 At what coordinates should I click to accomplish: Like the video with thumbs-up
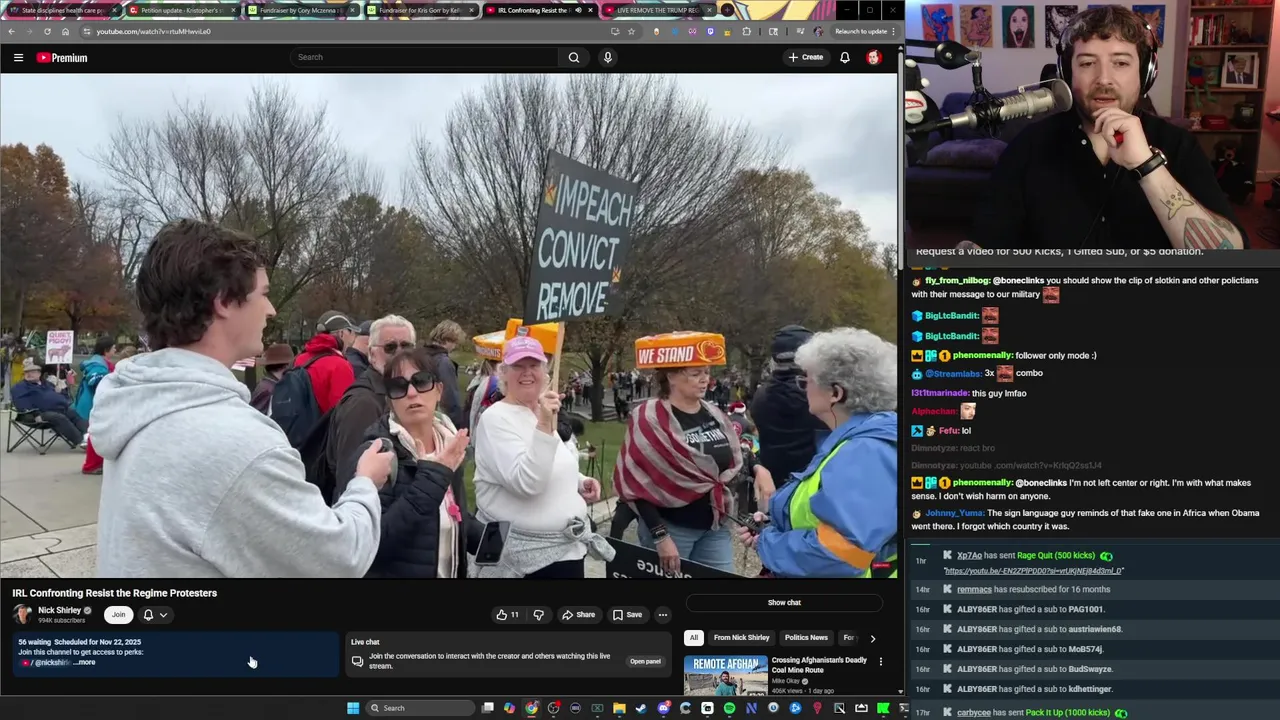coord(507,615)
